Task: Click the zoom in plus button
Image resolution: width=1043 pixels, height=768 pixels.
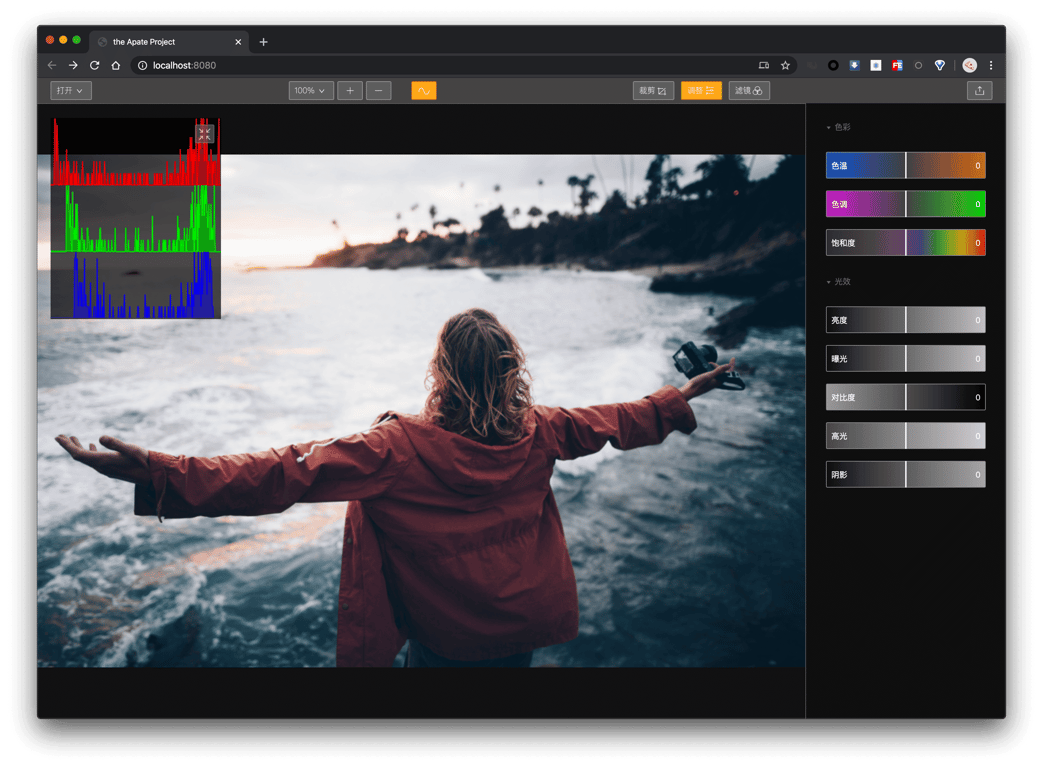Action: (349, 91)
